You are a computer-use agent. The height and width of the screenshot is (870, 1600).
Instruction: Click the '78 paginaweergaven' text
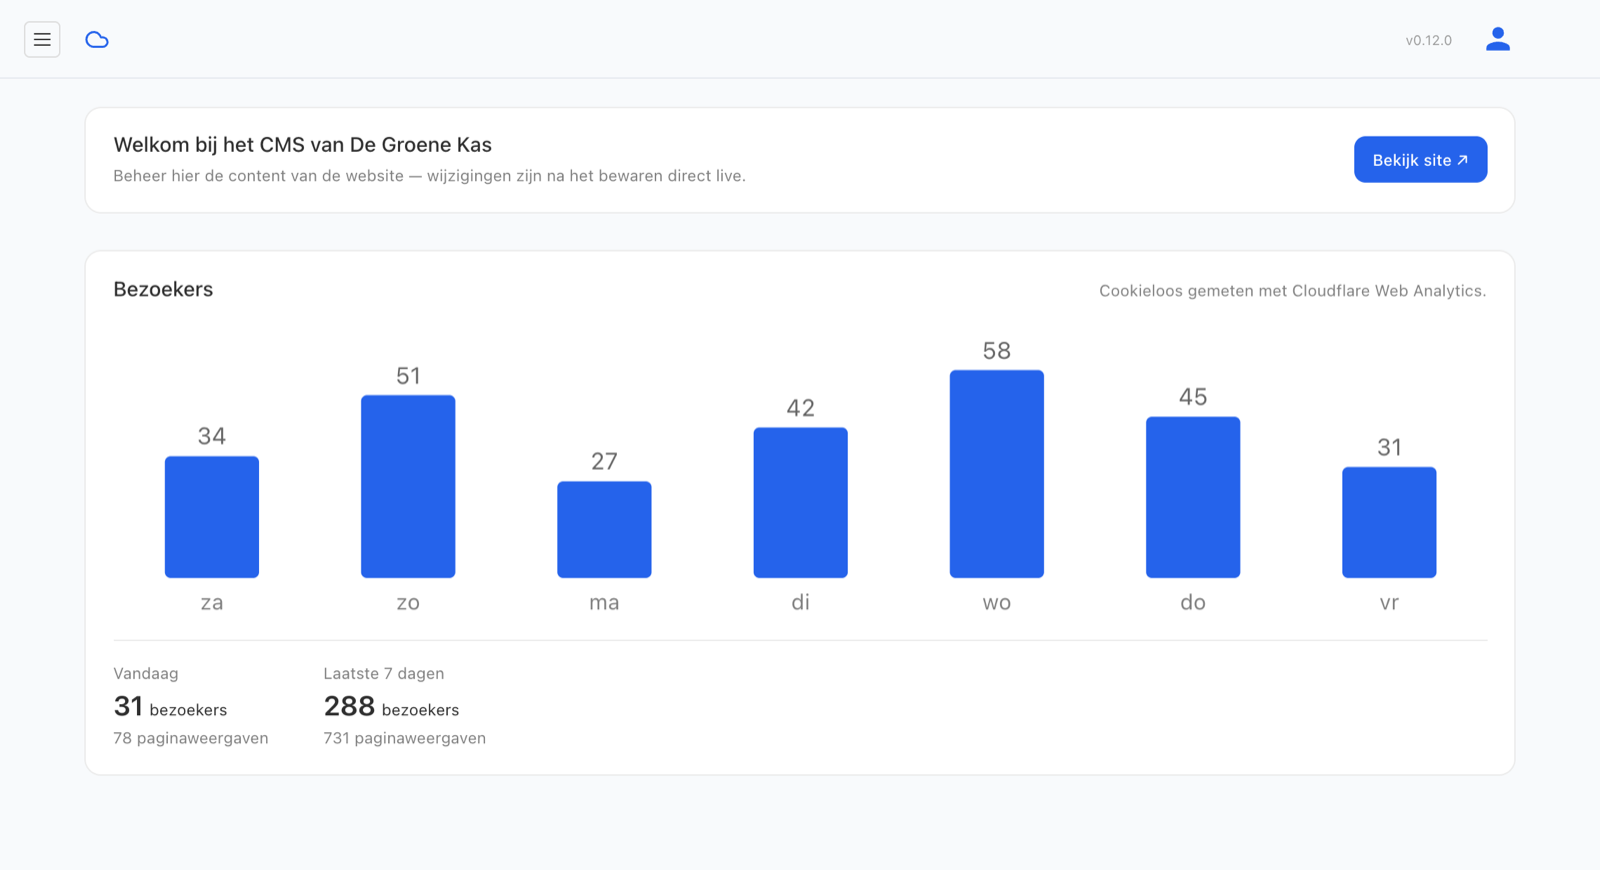pyautogui.click(x=191, y=738)
